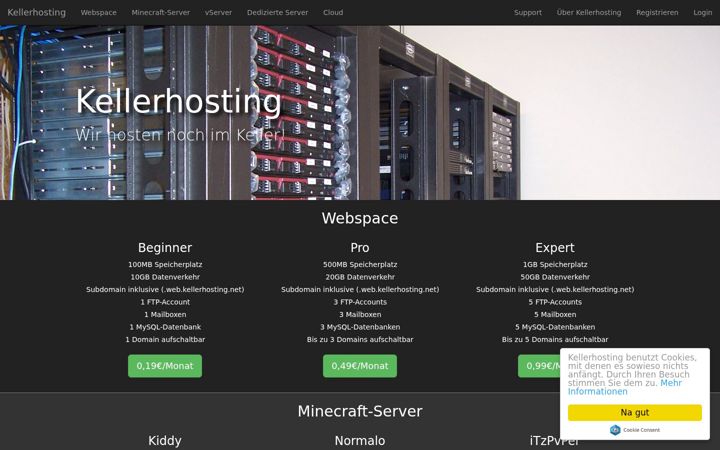Order Beginner plan for 0,19€/Monat
720x450 pixels.
tap(165, 366)
